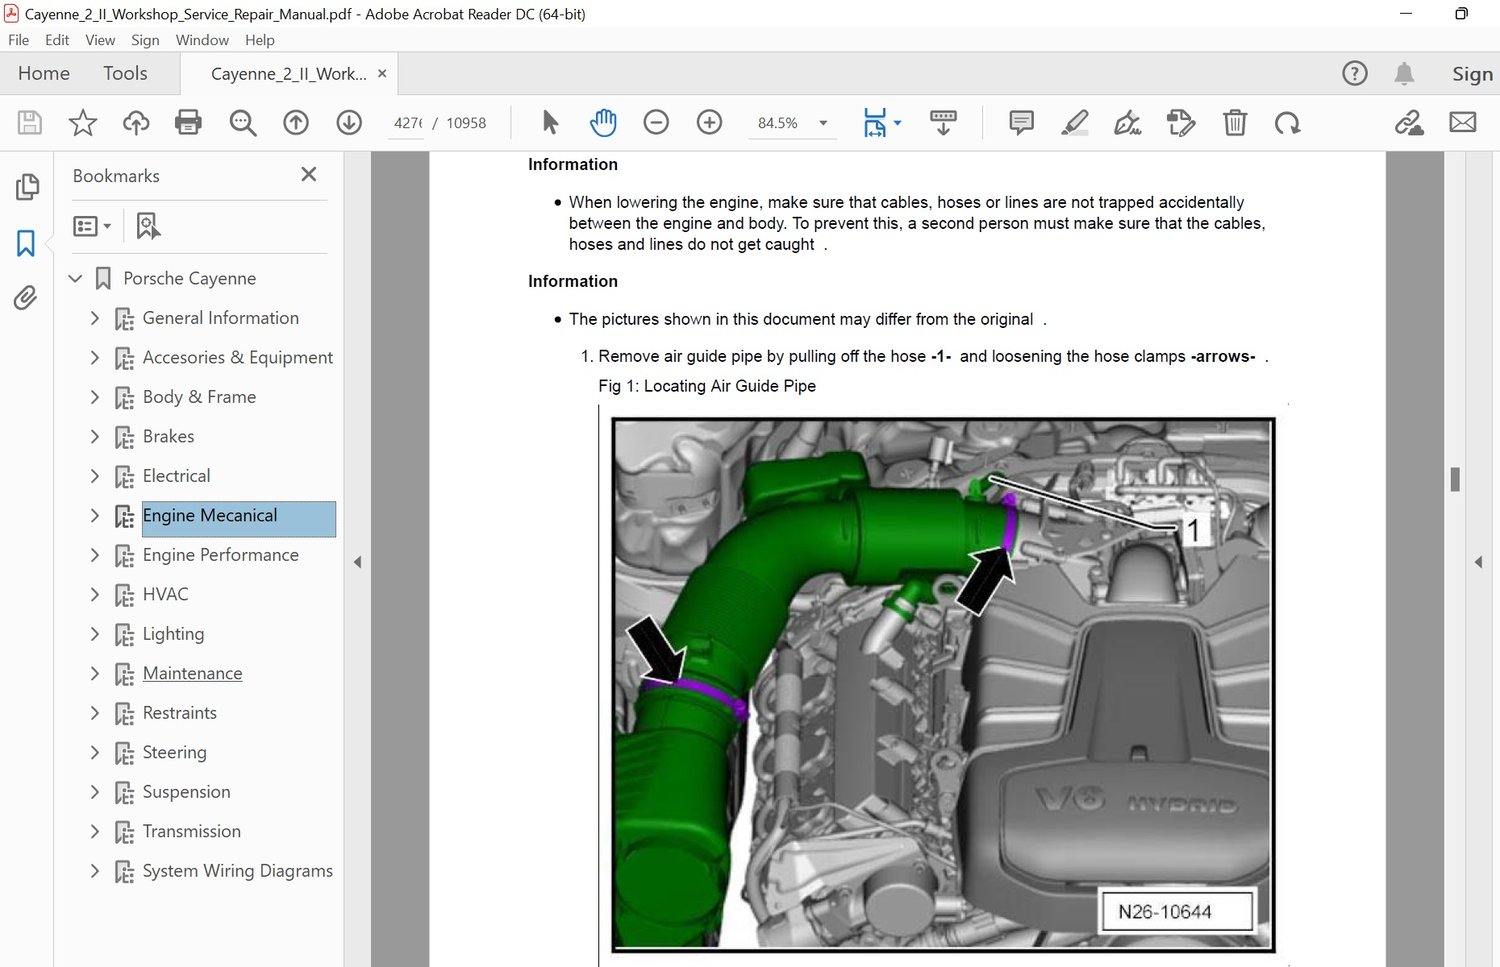Expand the Body & Frame bookmark
The width and height of the screenshot is (1500, 967).
pyautogui.click(x=95, y=397)
